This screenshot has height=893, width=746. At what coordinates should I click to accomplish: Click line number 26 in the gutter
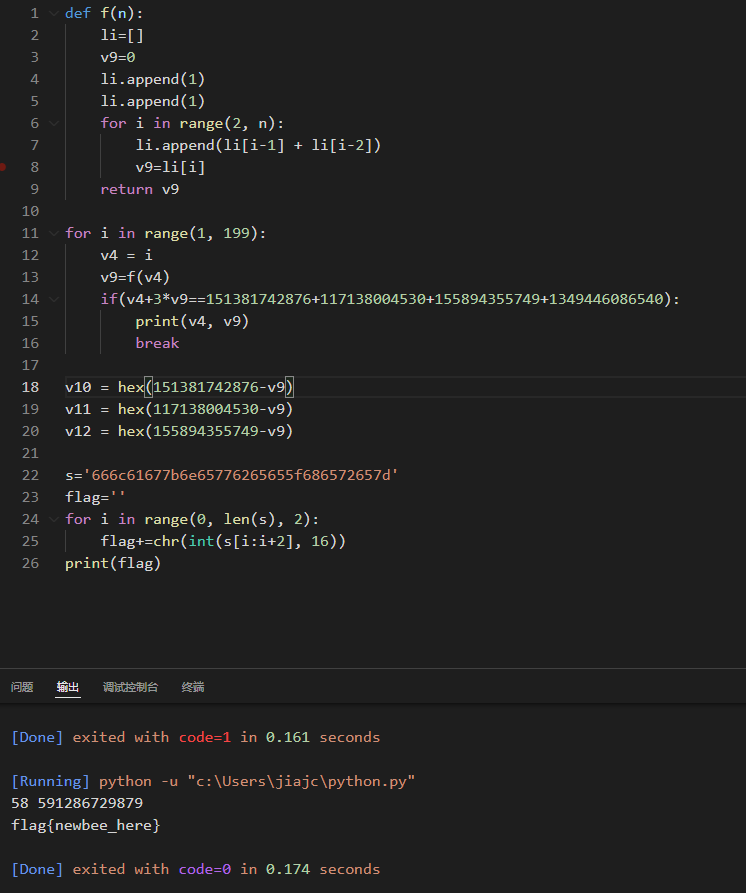point(30,564)
